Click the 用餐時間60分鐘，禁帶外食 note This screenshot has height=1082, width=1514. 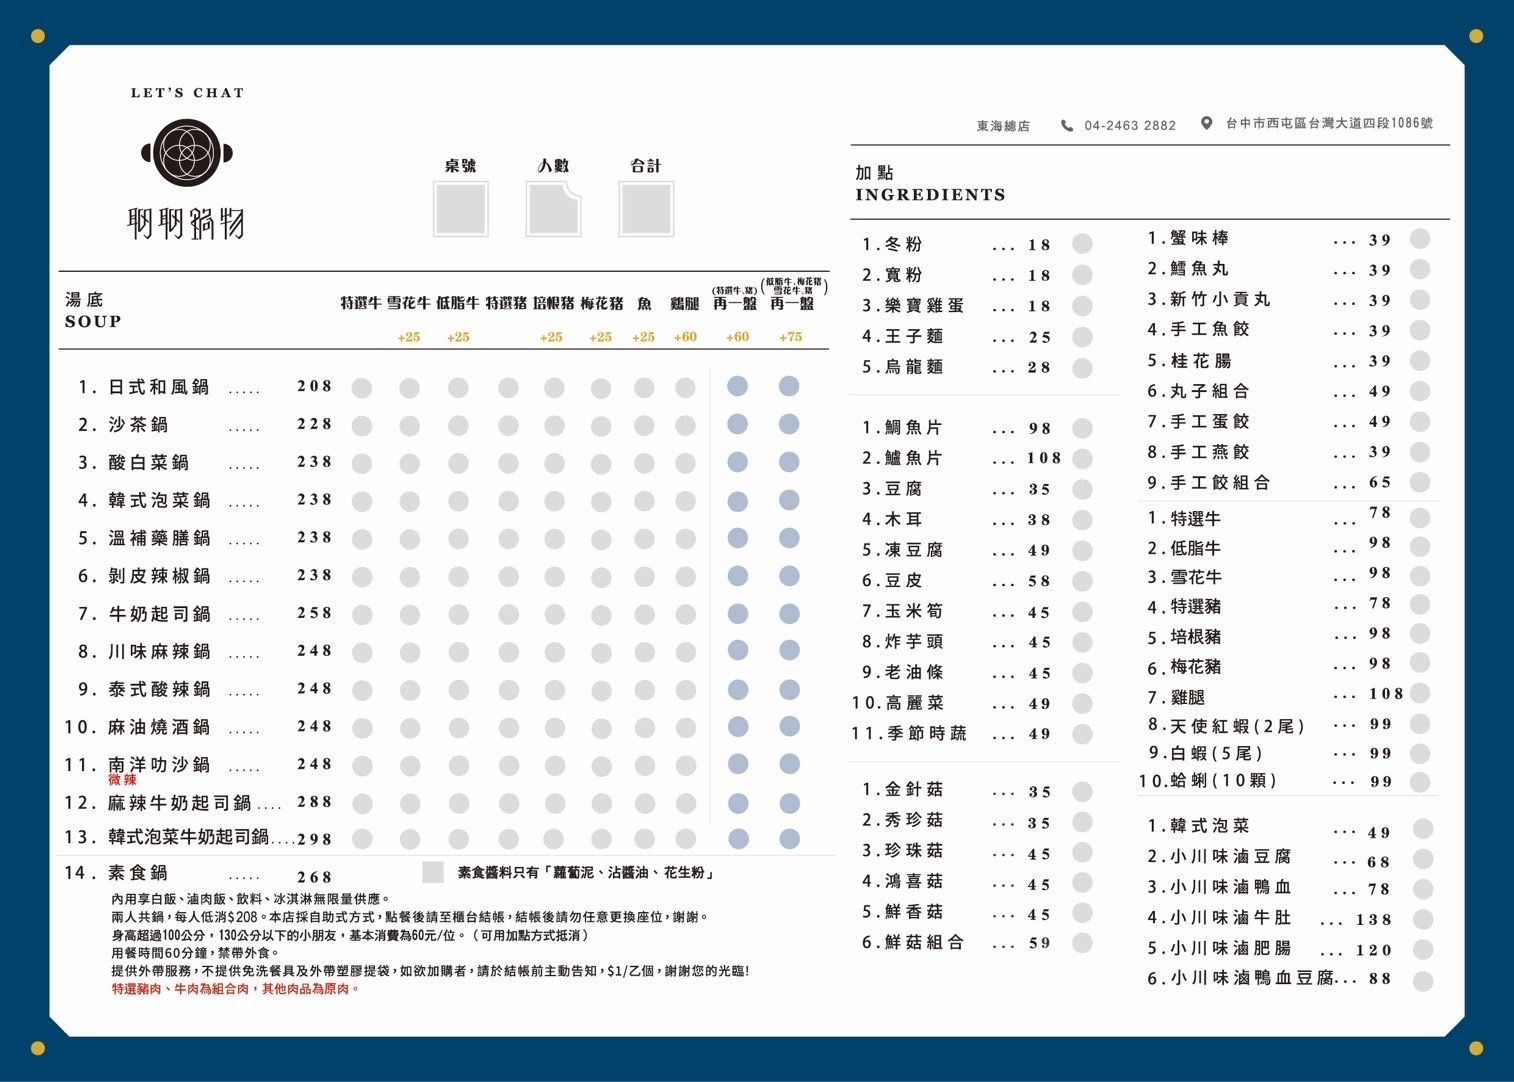[196, 954]
